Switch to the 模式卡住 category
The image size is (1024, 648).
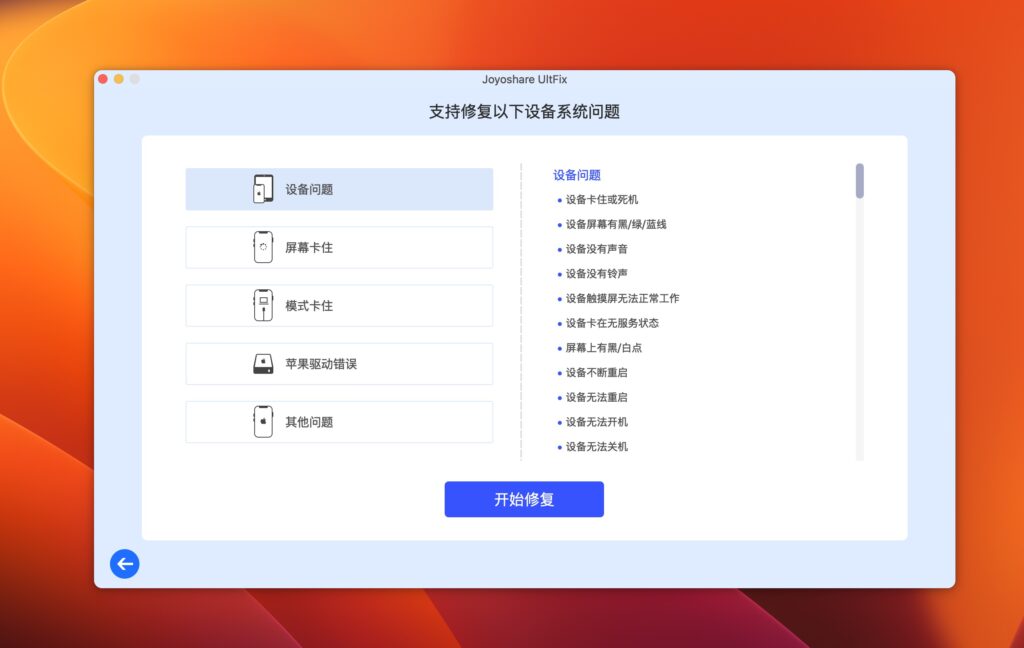coord(339,304)
